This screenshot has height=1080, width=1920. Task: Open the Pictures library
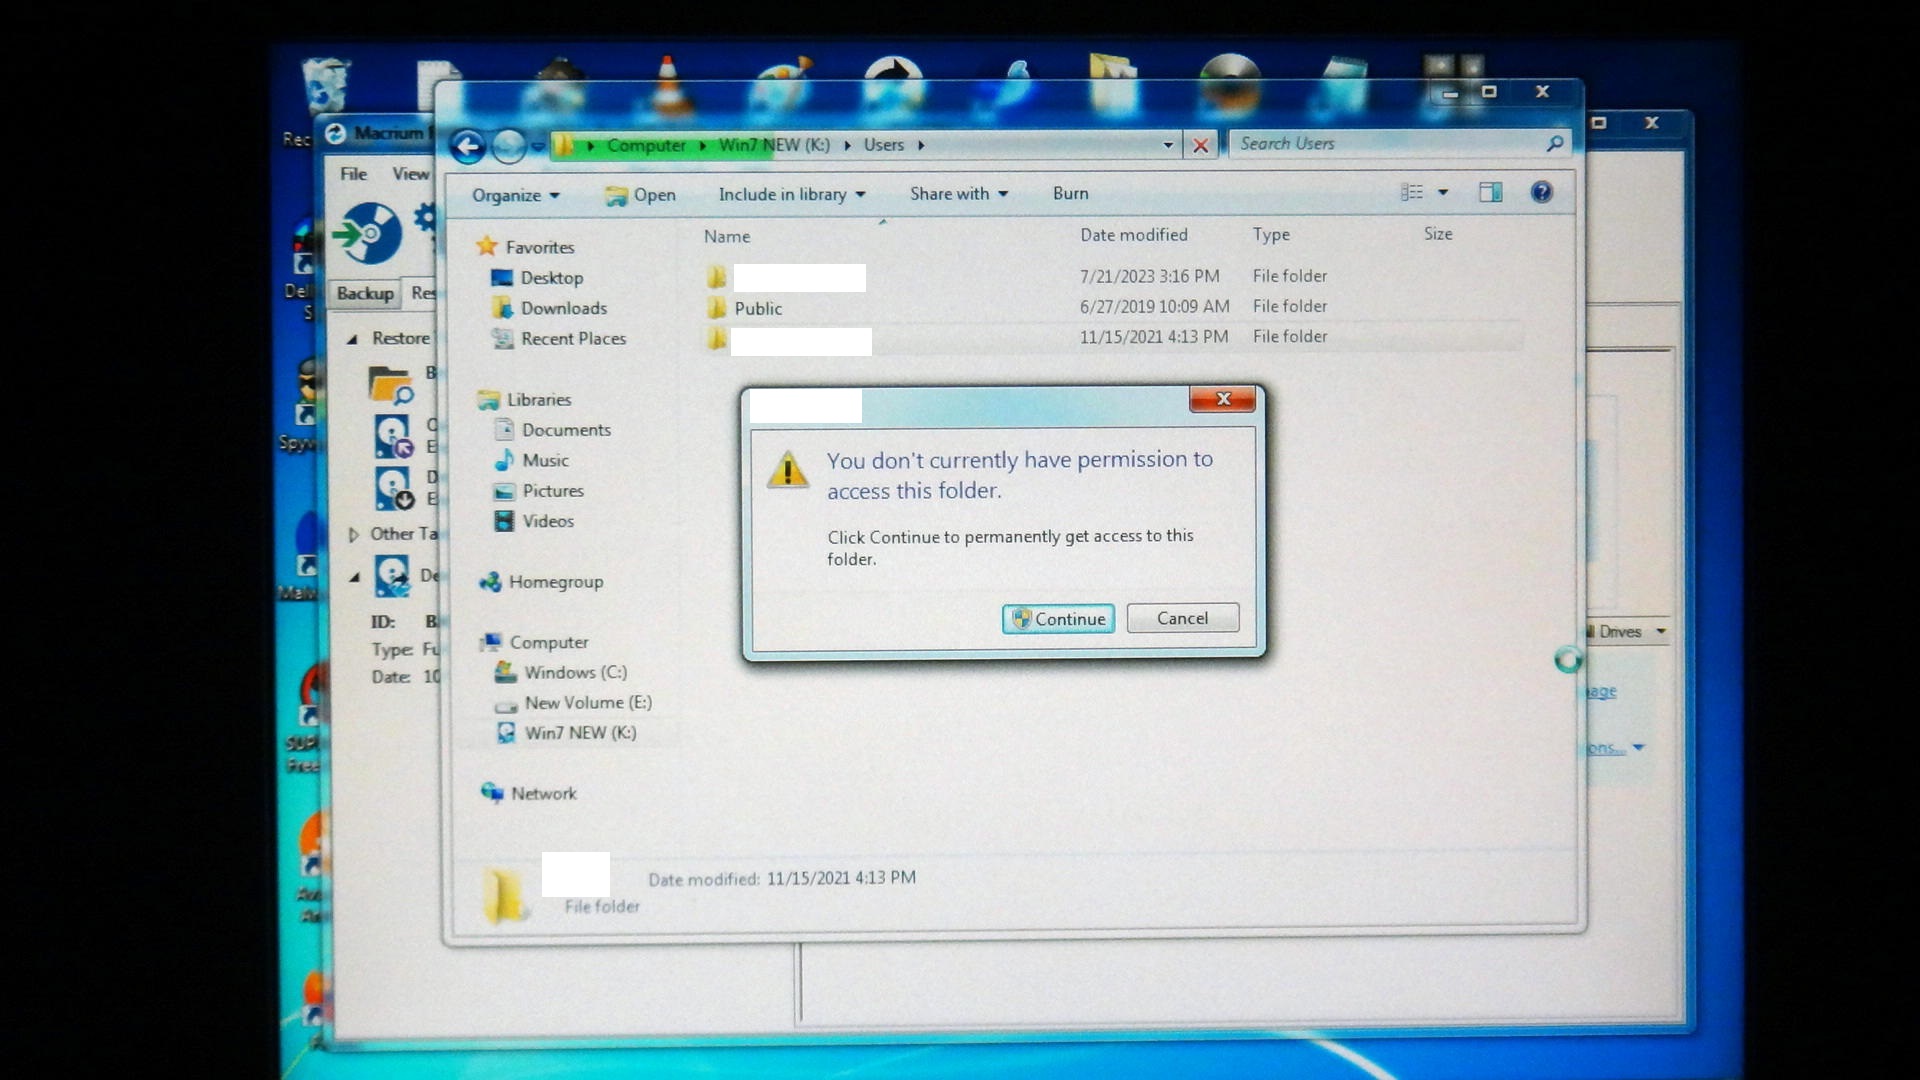(552, 491)
